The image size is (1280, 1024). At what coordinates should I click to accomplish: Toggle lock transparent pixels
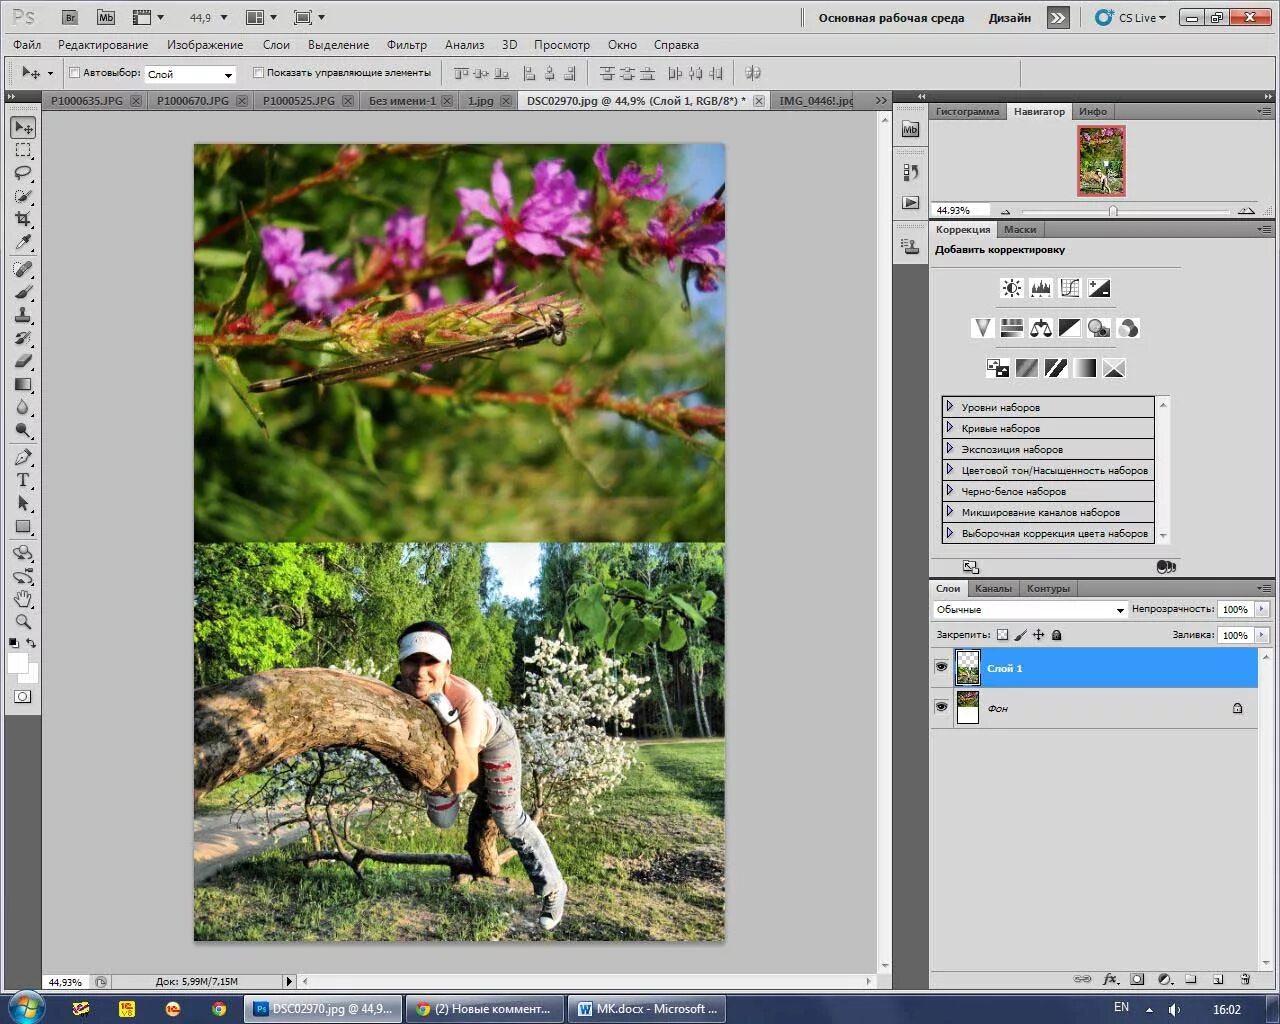click(x=1003, y=635)
